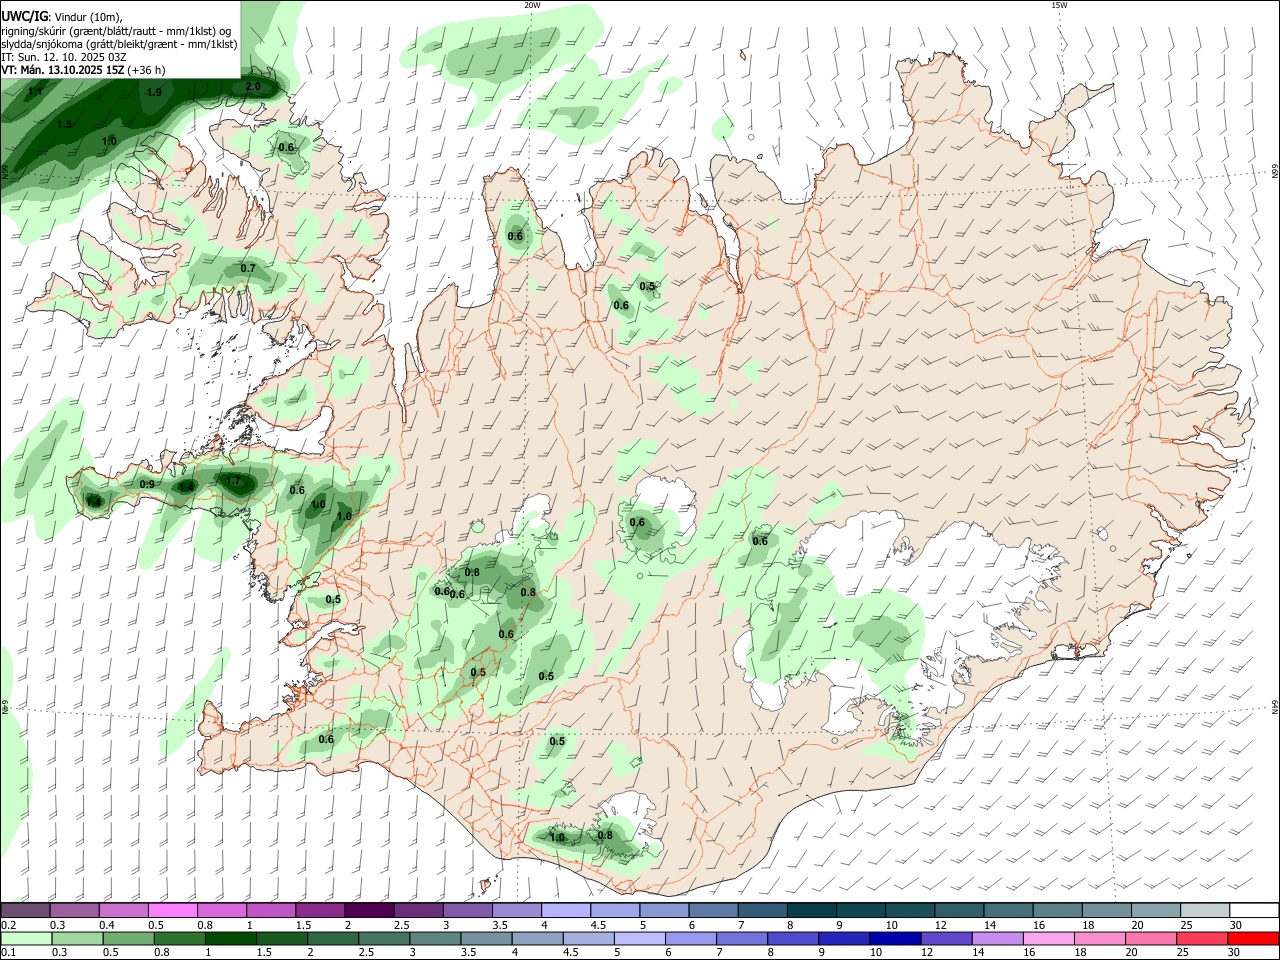Image resolution: width=1280 pixels, height=960 pixels.
Task: Click the '12' label on the rain scale
Action: [x=927, y=953]
